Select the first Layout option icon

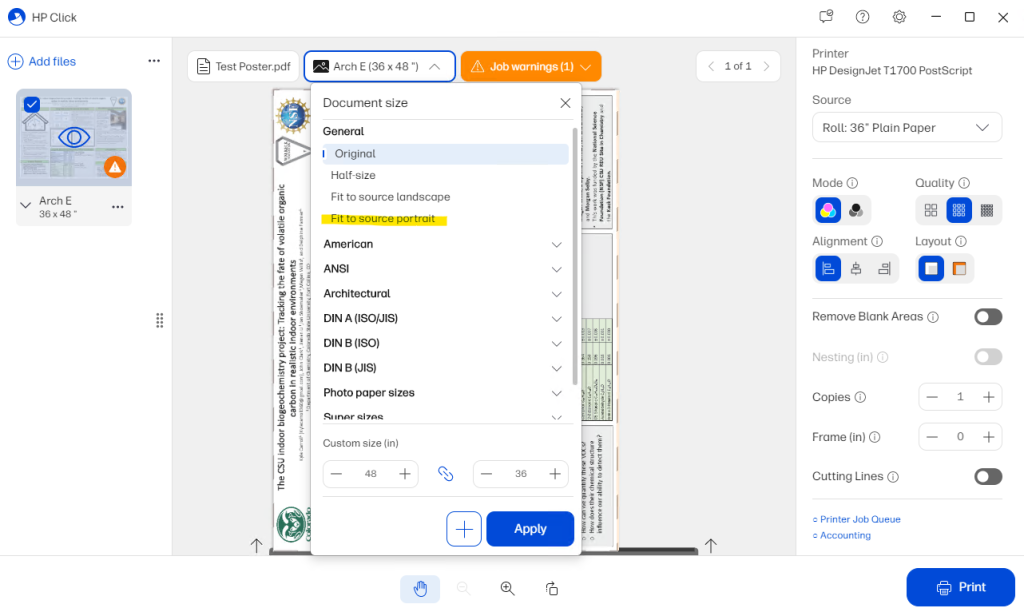pyautogui.click(x=931, y=268)
